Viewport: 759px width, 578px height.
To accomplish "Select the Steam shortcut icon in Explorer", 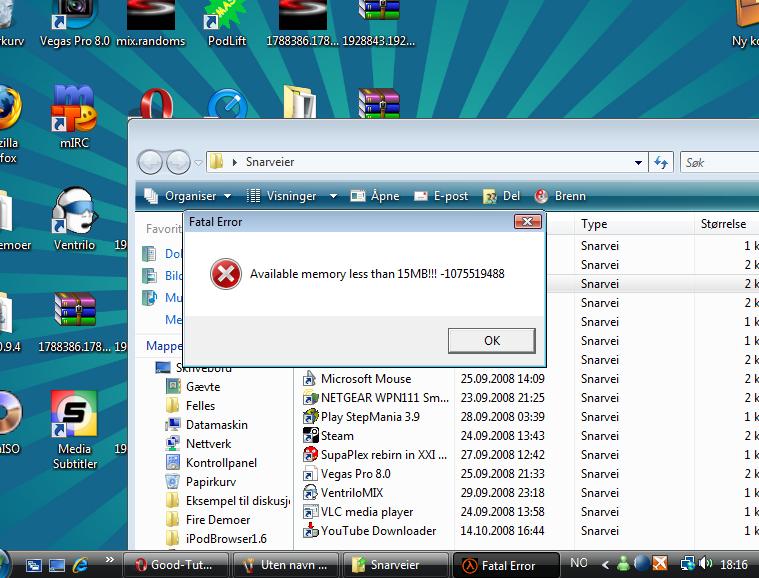I will click(x=310, y=436).
